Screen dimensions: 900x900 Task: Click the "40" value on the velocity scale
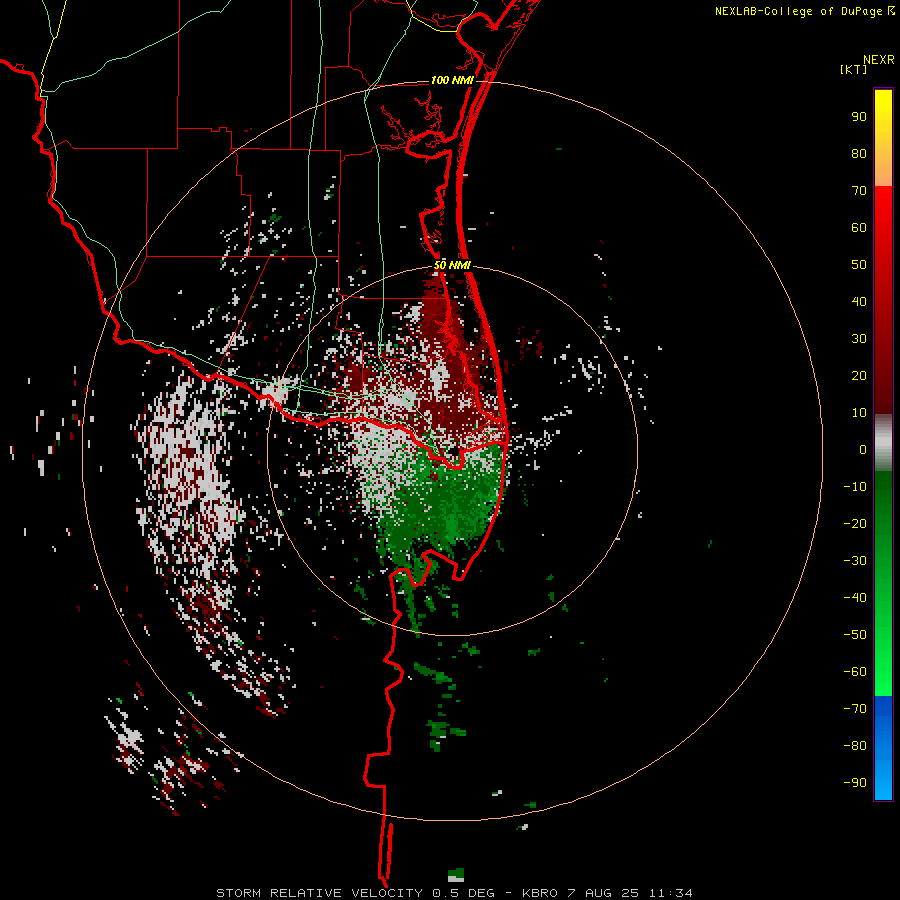pyautogui.click(x=859, y=301)
